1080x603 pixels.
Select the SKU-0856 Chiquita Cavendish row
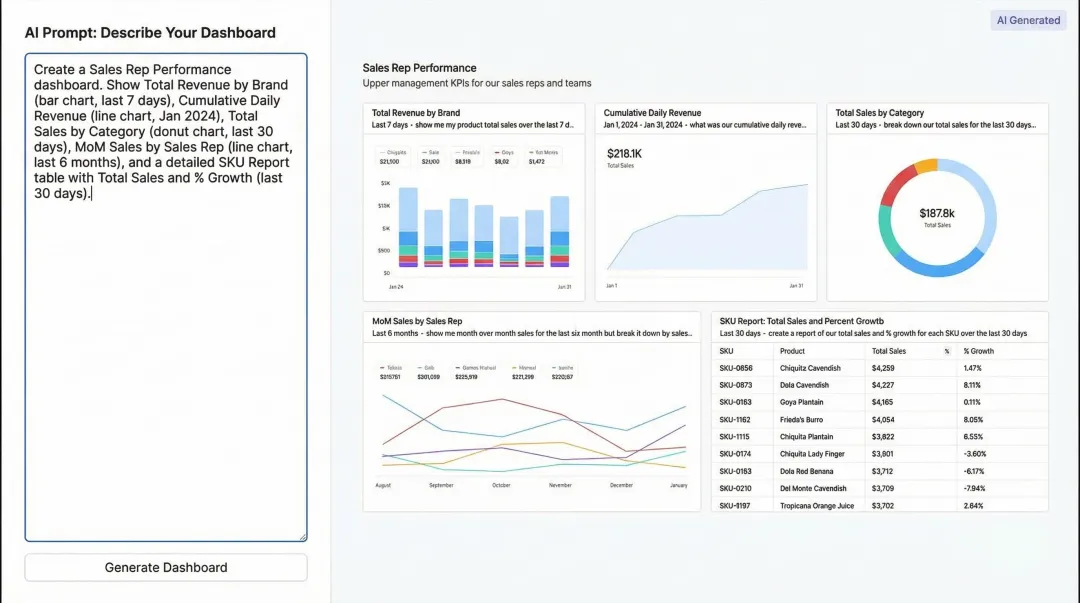click(860, 369)
